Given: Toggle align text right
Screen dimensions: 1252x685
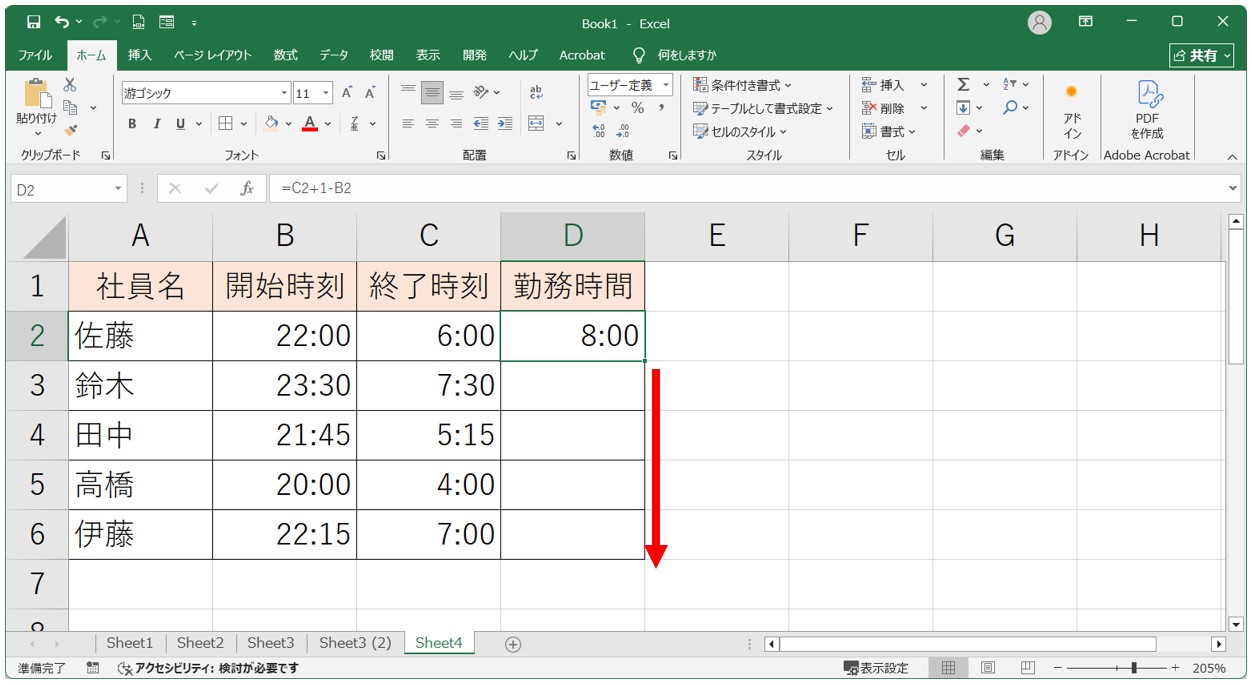Looking at the screenshot, I should click(456, 124).
